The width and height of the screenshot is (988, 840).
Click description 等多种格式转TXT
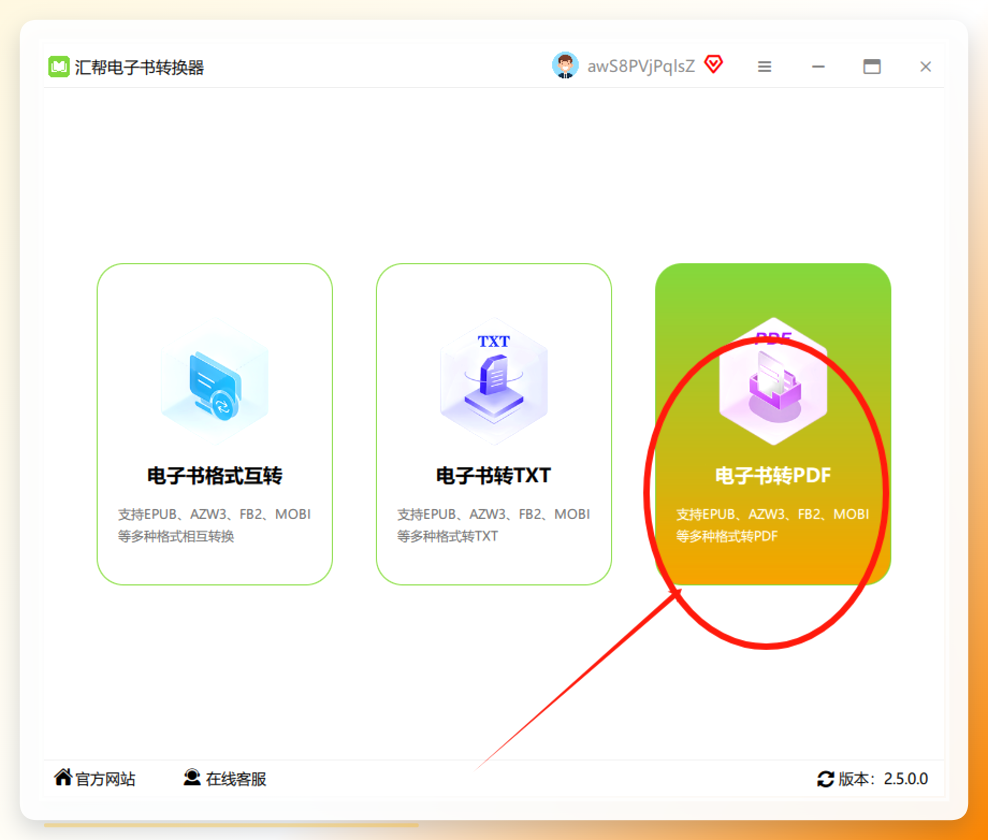click(447, 536)
